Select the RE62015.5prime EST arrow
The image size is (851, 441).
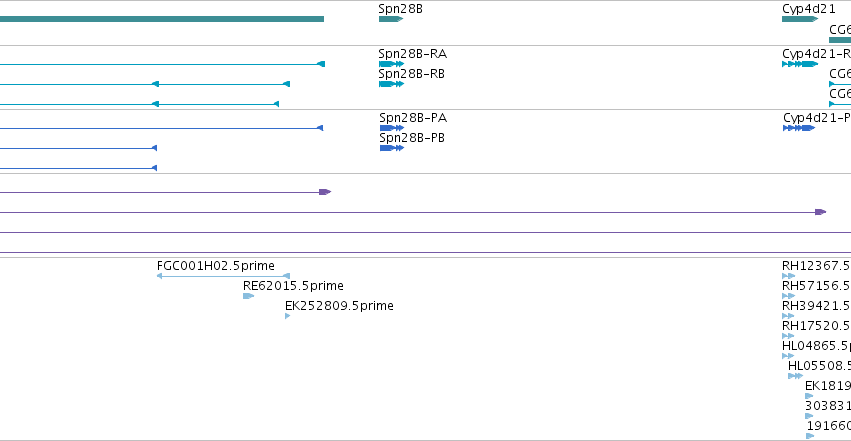(249, 296)
